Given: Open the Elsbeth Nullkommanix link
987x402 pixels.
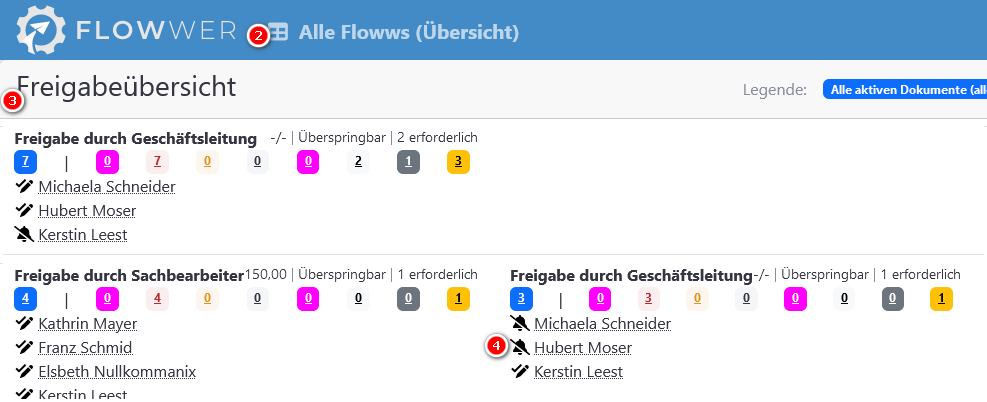Looking at the screenshot, I should pos(117,371).
